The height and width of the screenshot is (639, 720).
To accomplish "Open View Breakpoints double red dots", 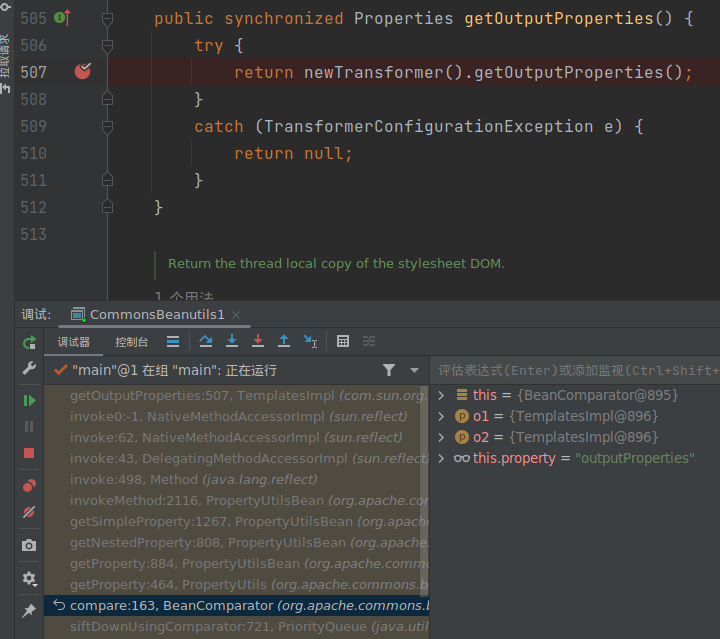I will 29,486.
